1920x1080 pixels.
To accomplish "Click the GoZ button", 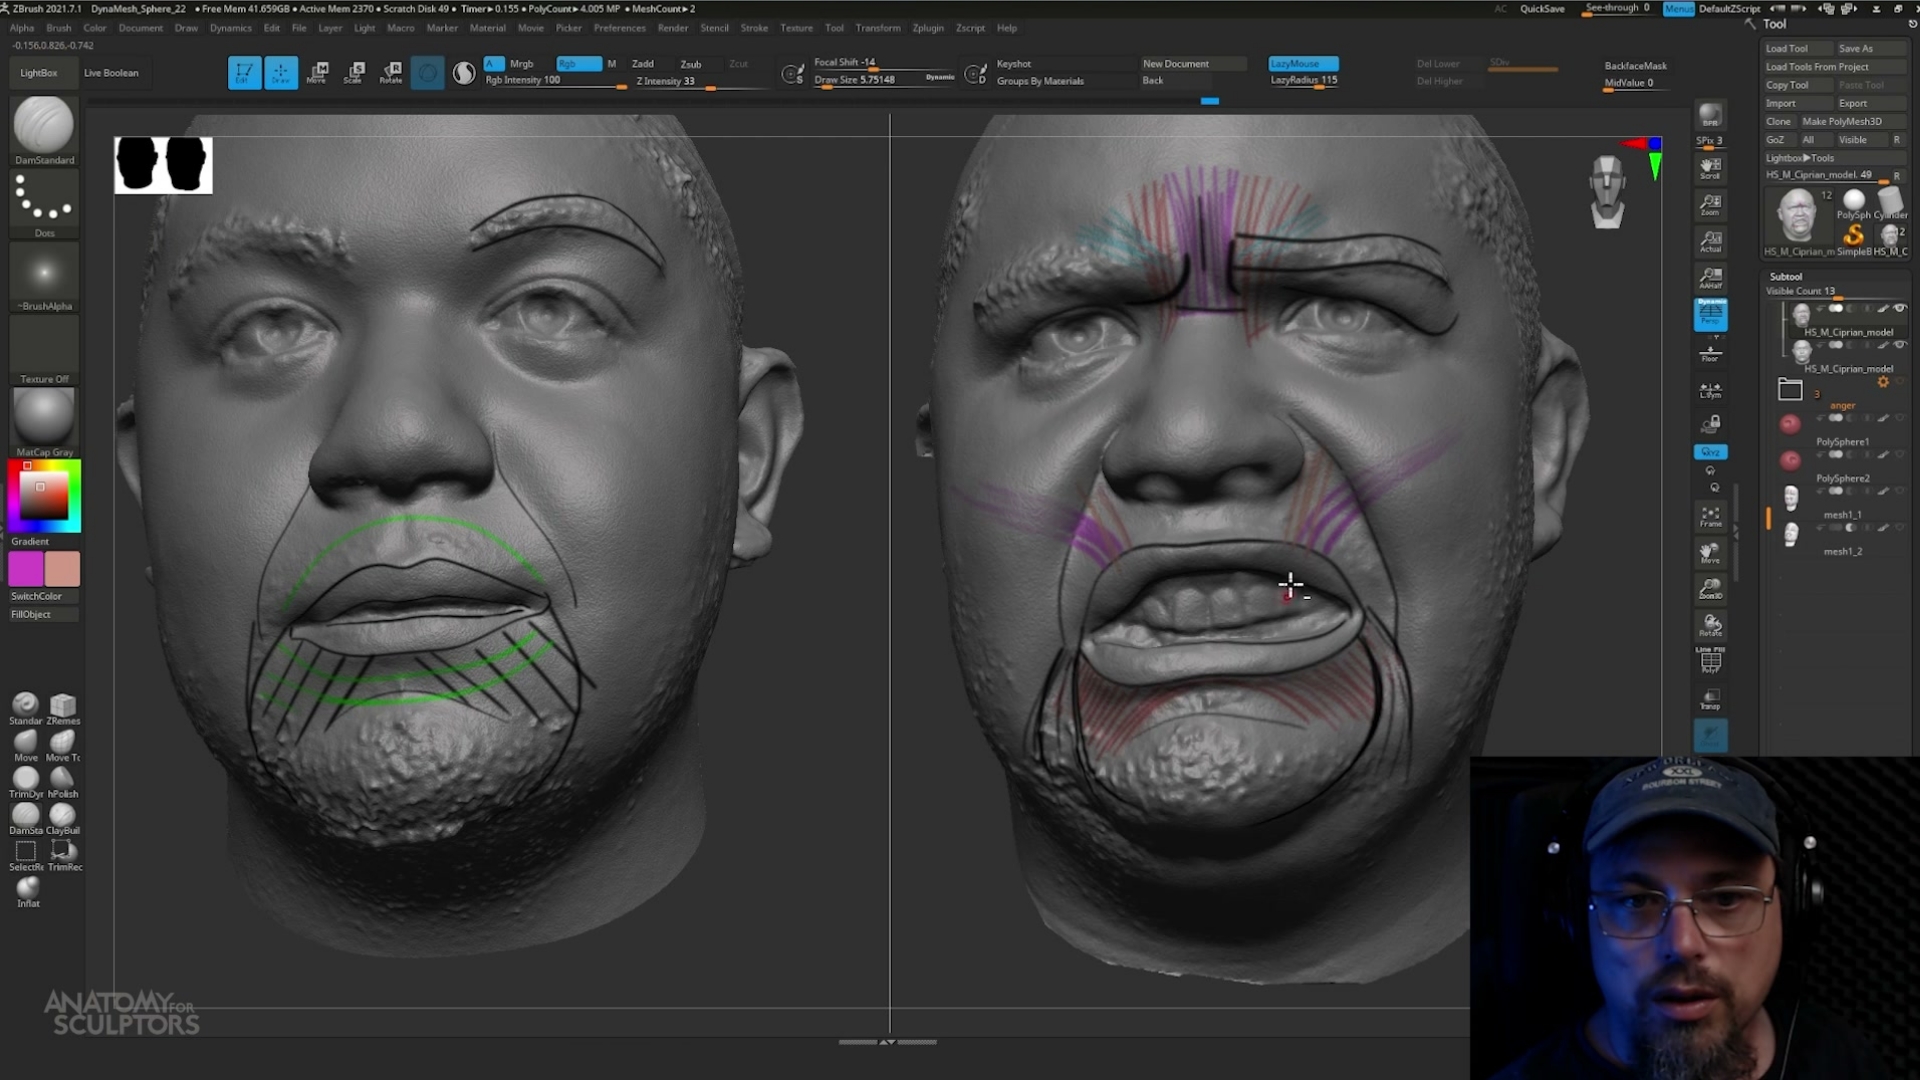I will 1775,140.
